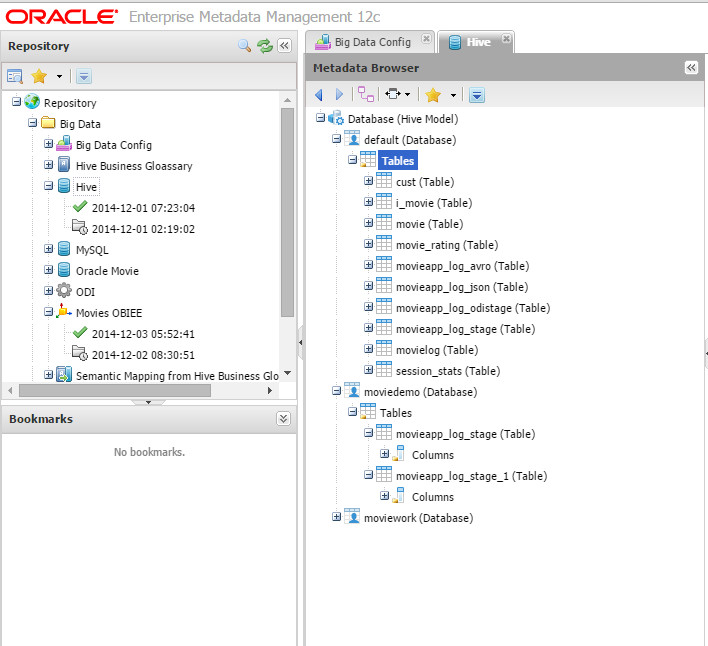The image size is (708, 646).
Task: Expand the Big Data Config tree node
Action: 48,144
